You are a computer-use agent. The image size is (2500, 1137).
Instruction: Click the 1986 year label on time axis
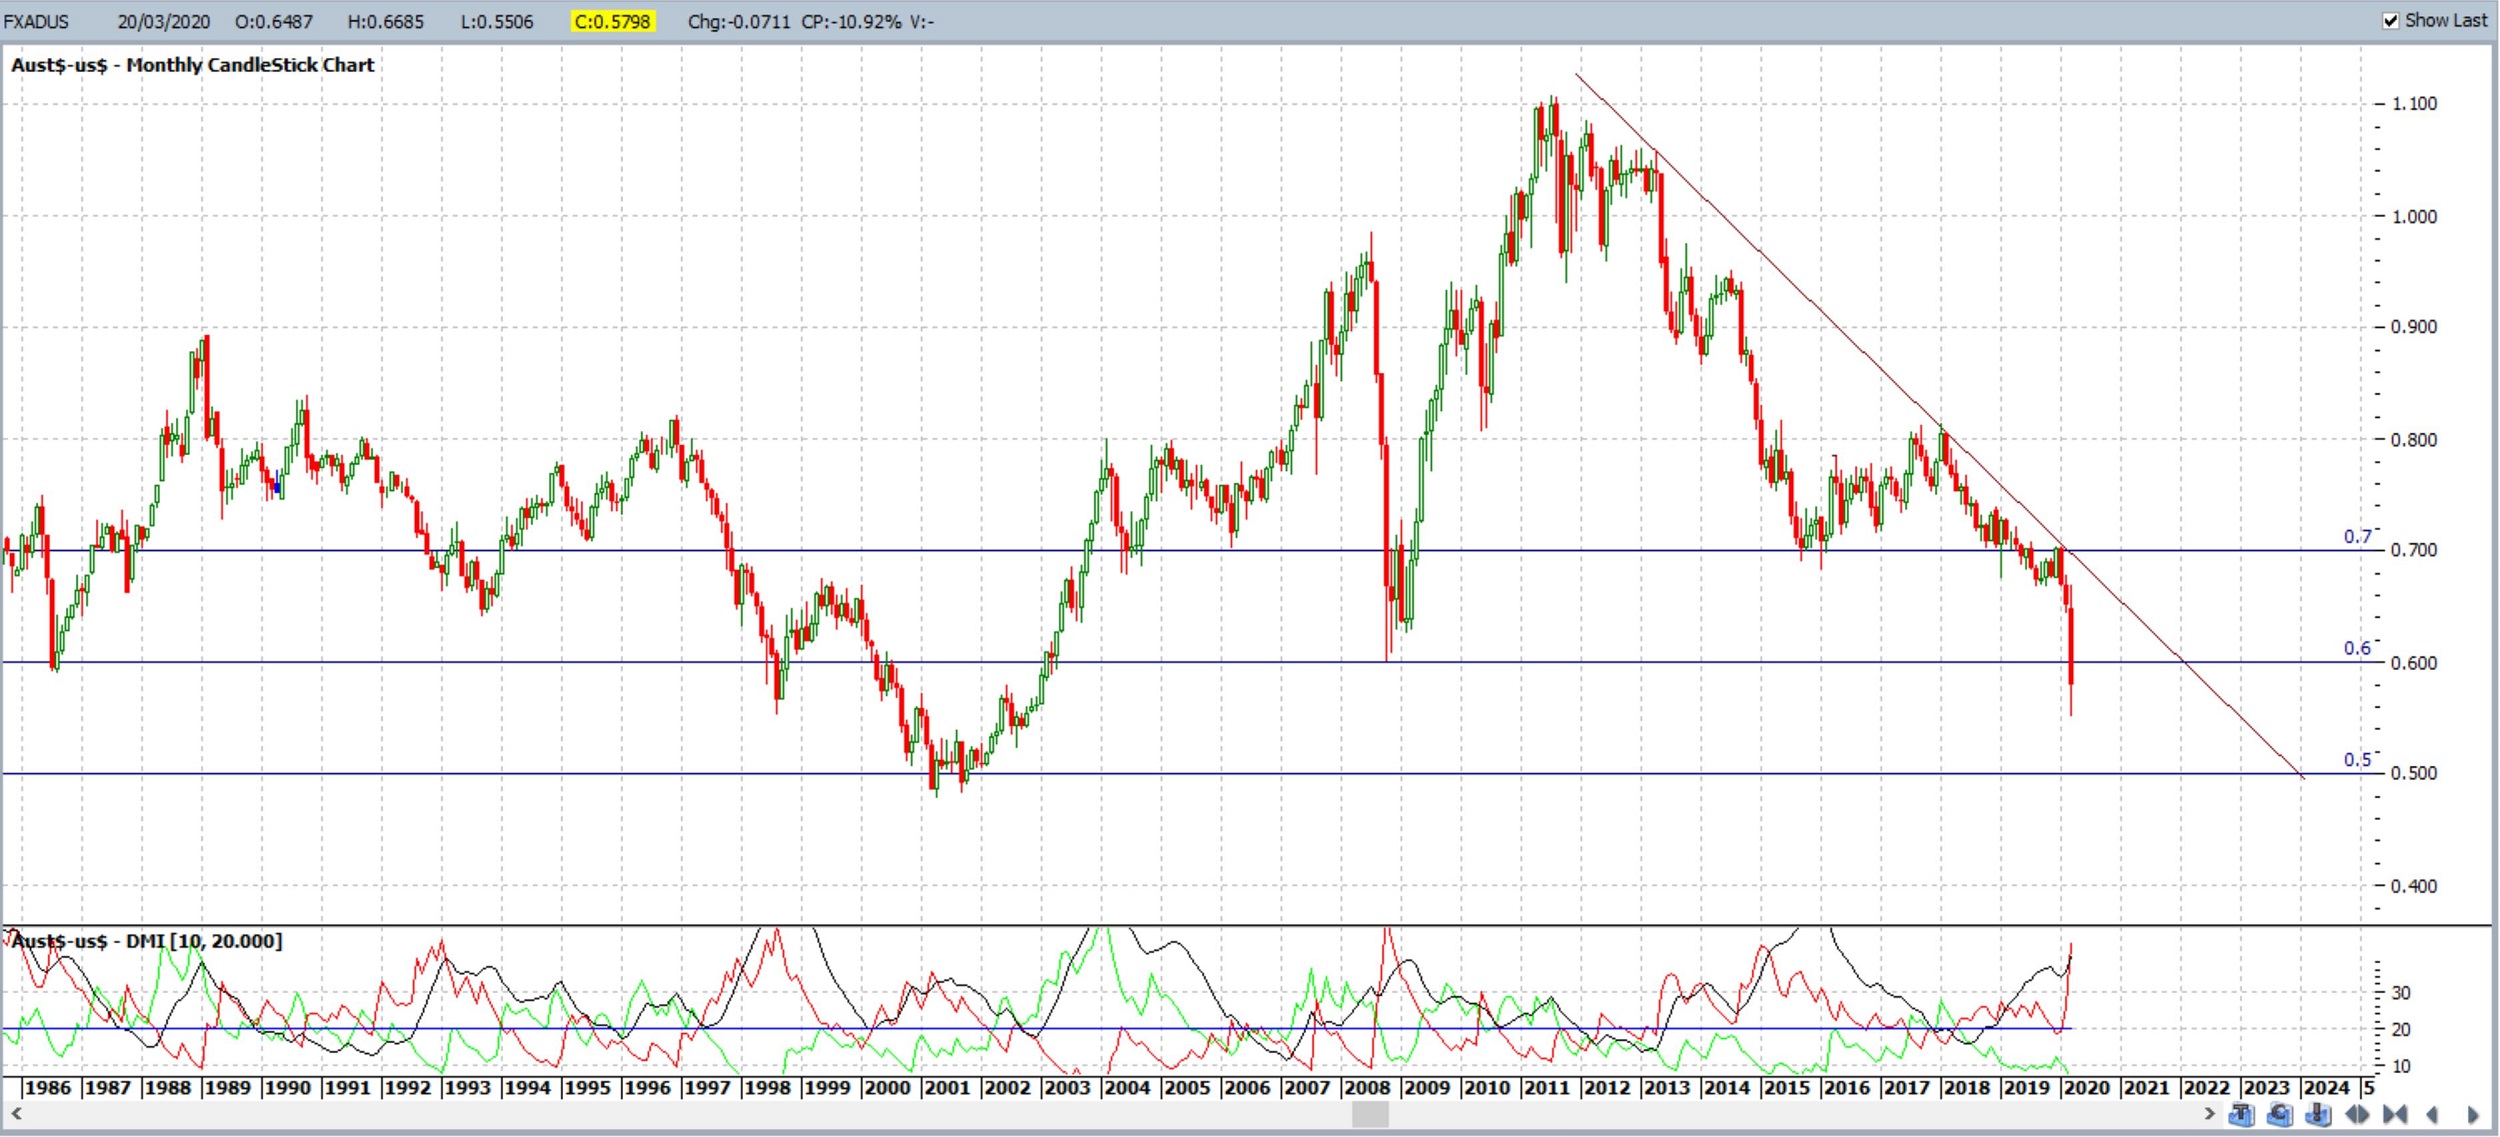tap(47, 1088)
